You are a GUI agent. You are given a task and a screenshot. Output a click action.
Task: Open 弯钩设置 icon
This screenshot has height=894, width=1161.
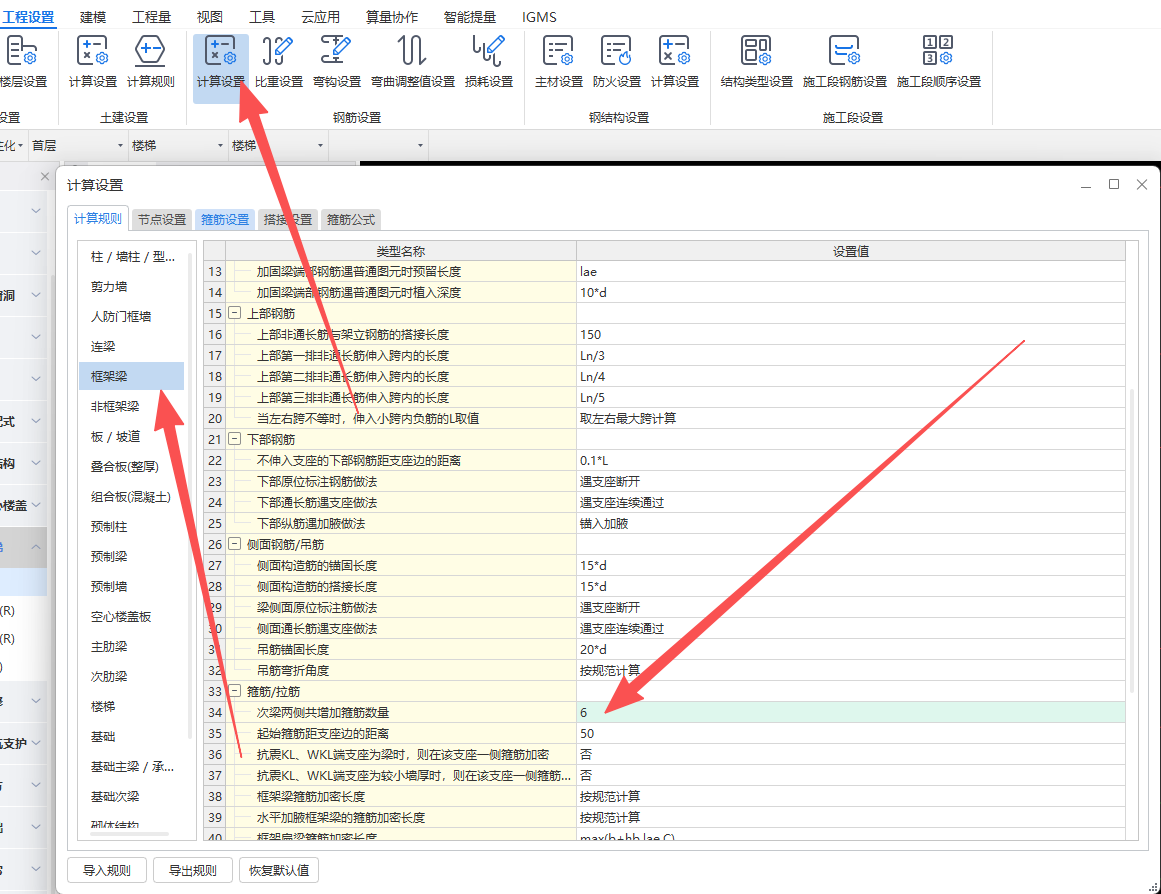coord(336,62)
